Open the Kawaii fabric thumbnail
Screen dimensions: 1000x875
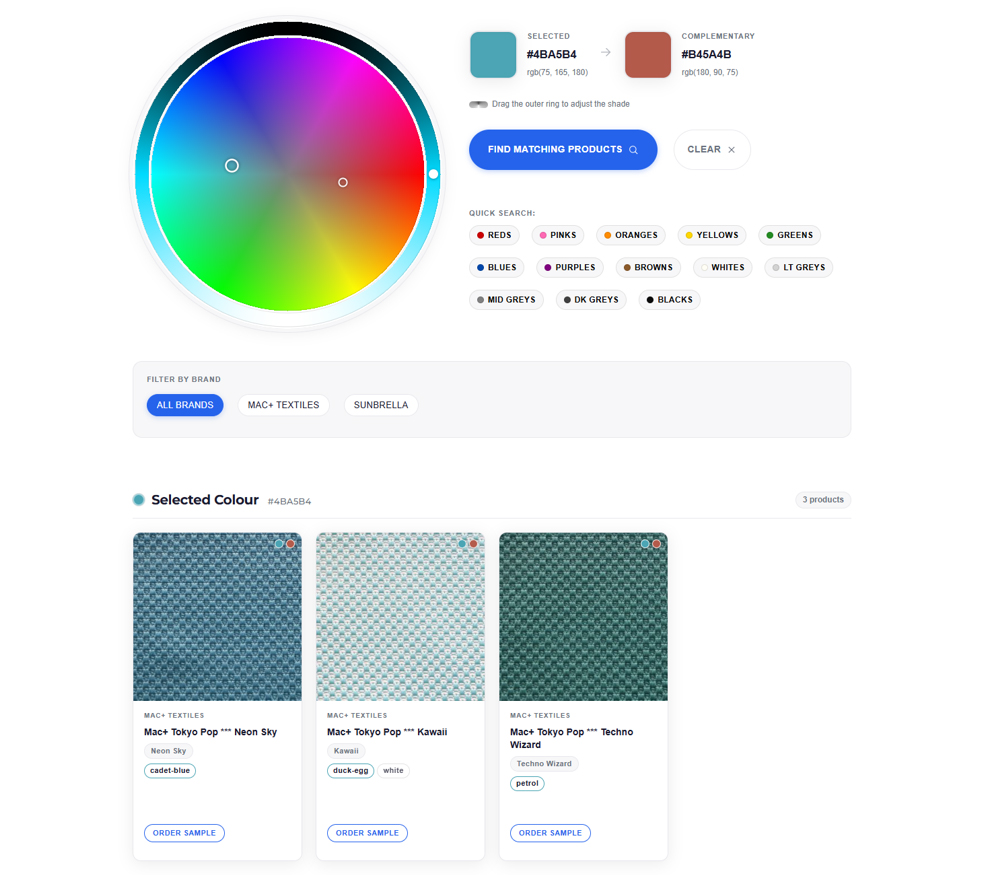pyautogui.click(x=401, y=617)
